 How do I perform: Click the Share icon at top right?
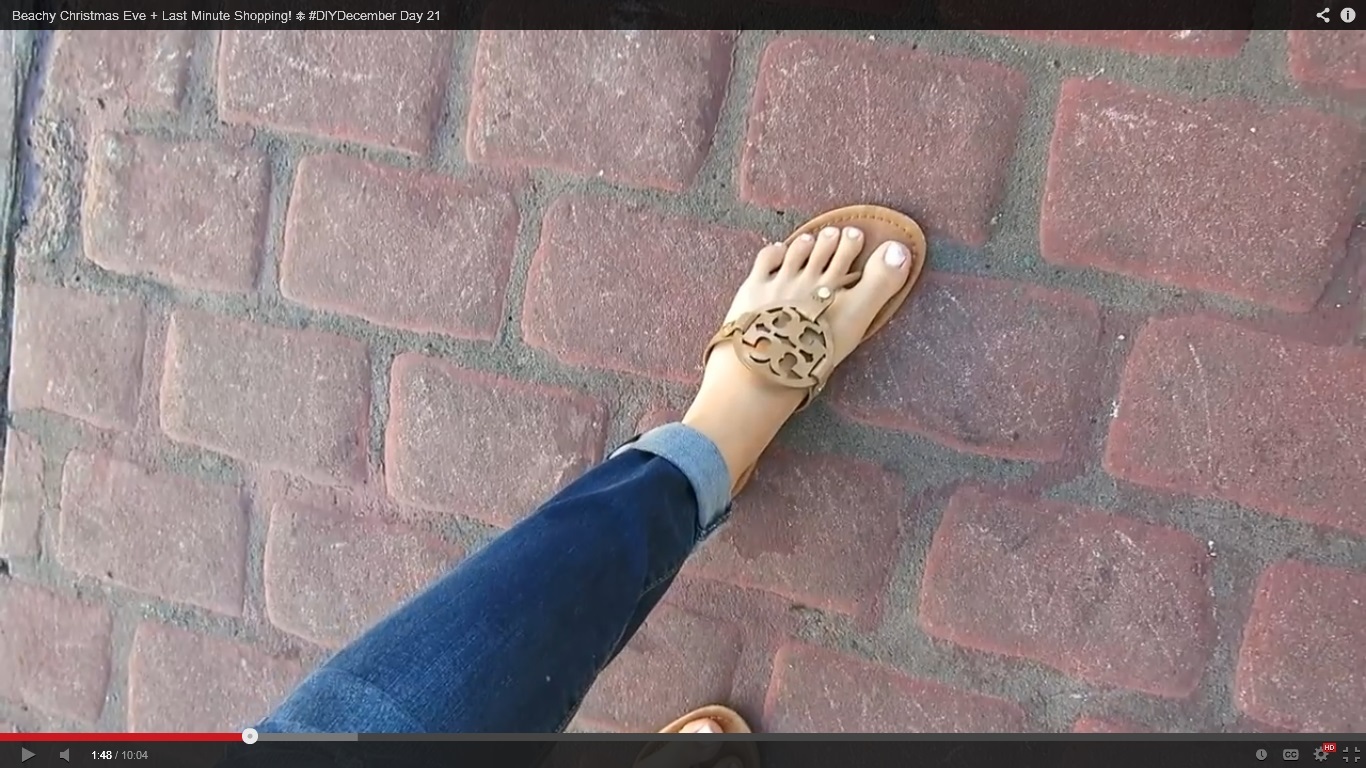[x=1323, y=15]
